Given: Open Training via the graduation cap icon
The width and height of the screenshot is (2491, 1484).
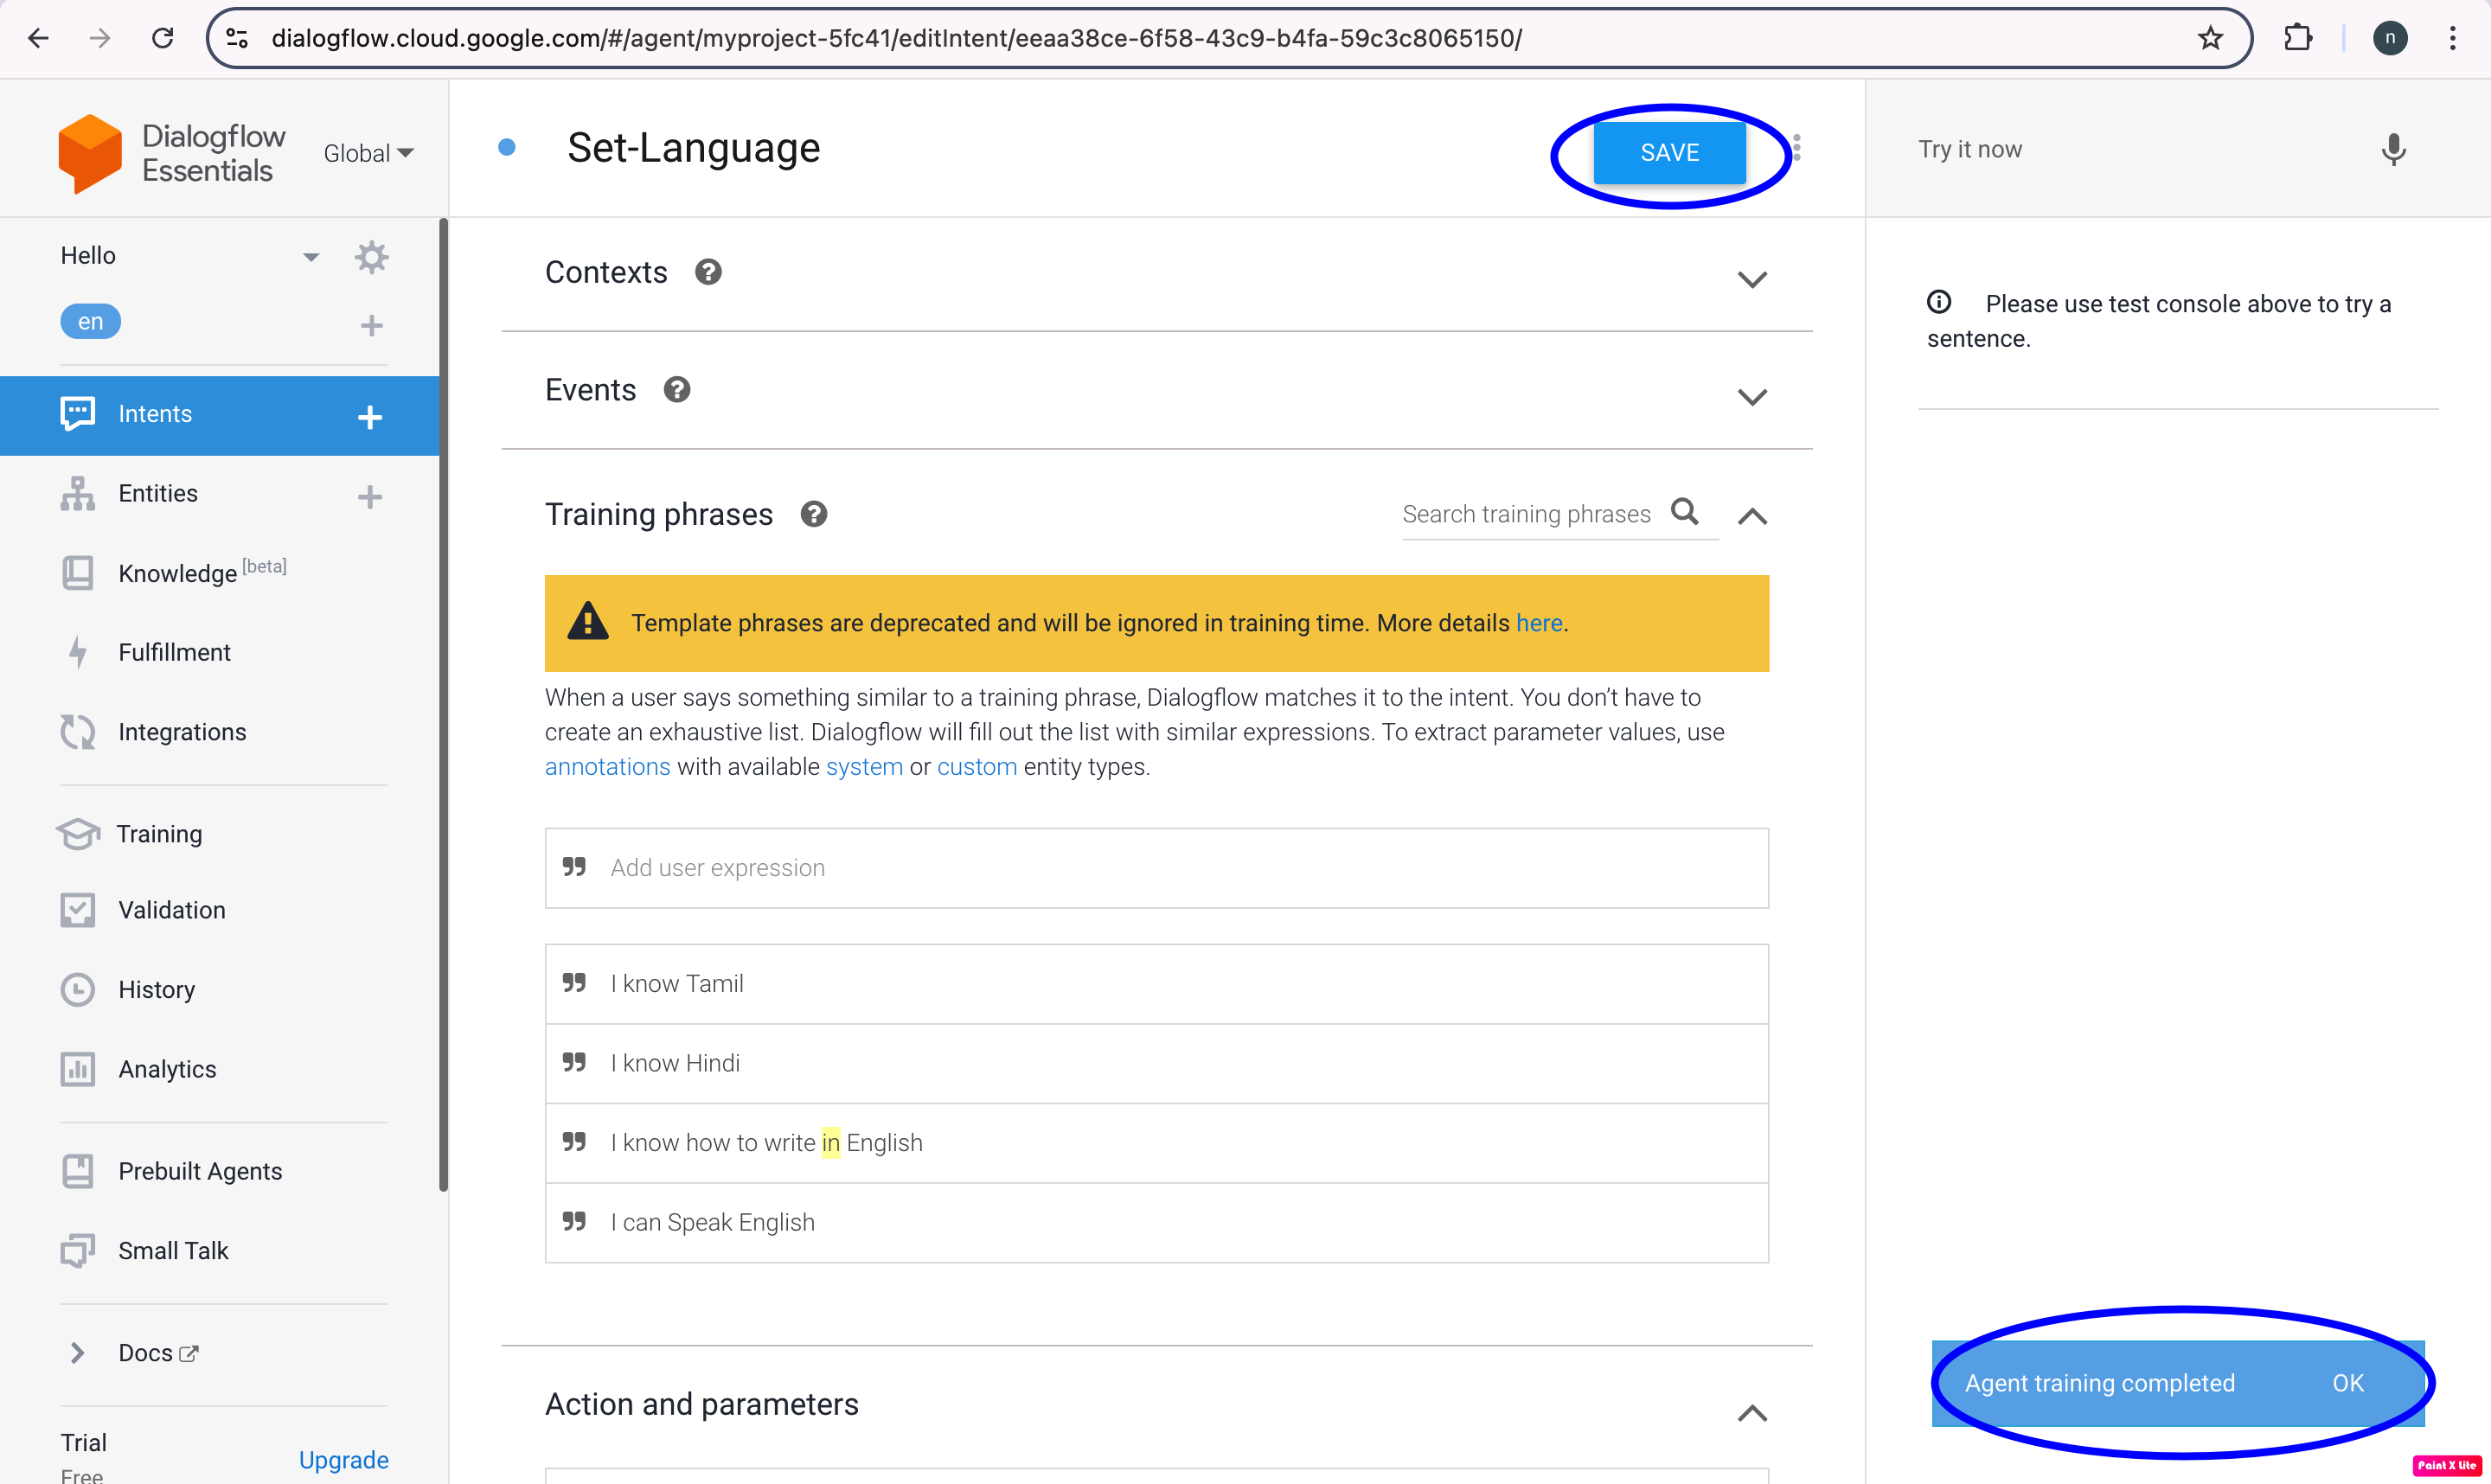Looking at the screenshot, I should pyautogui.click(x=78, y=833).
